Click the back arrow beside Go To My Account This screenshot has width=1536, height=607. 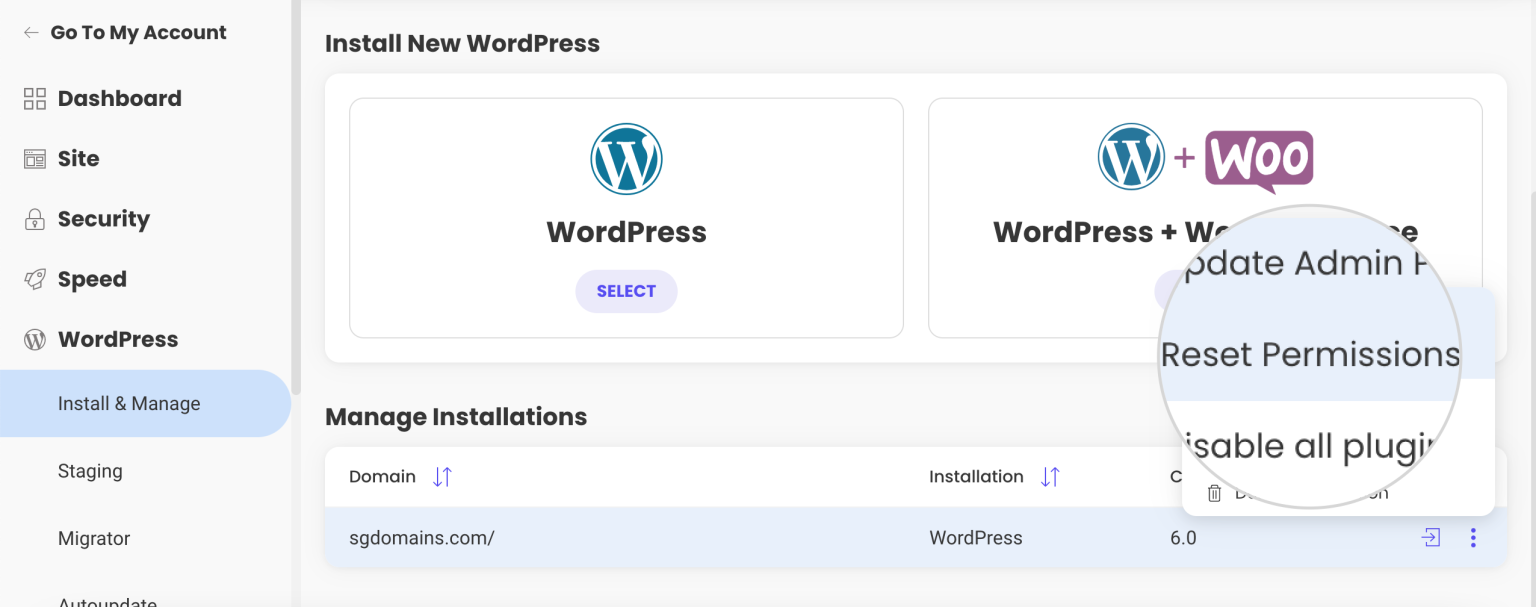coord(31,32)
